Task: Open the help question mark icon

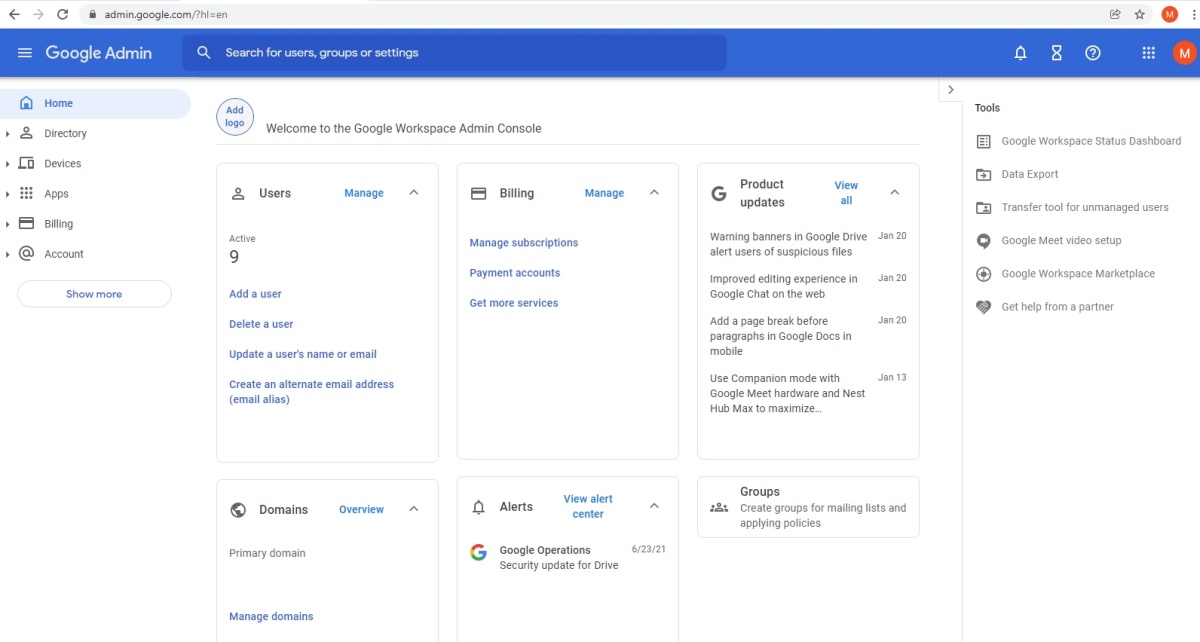Action: tap(1093, 53)
